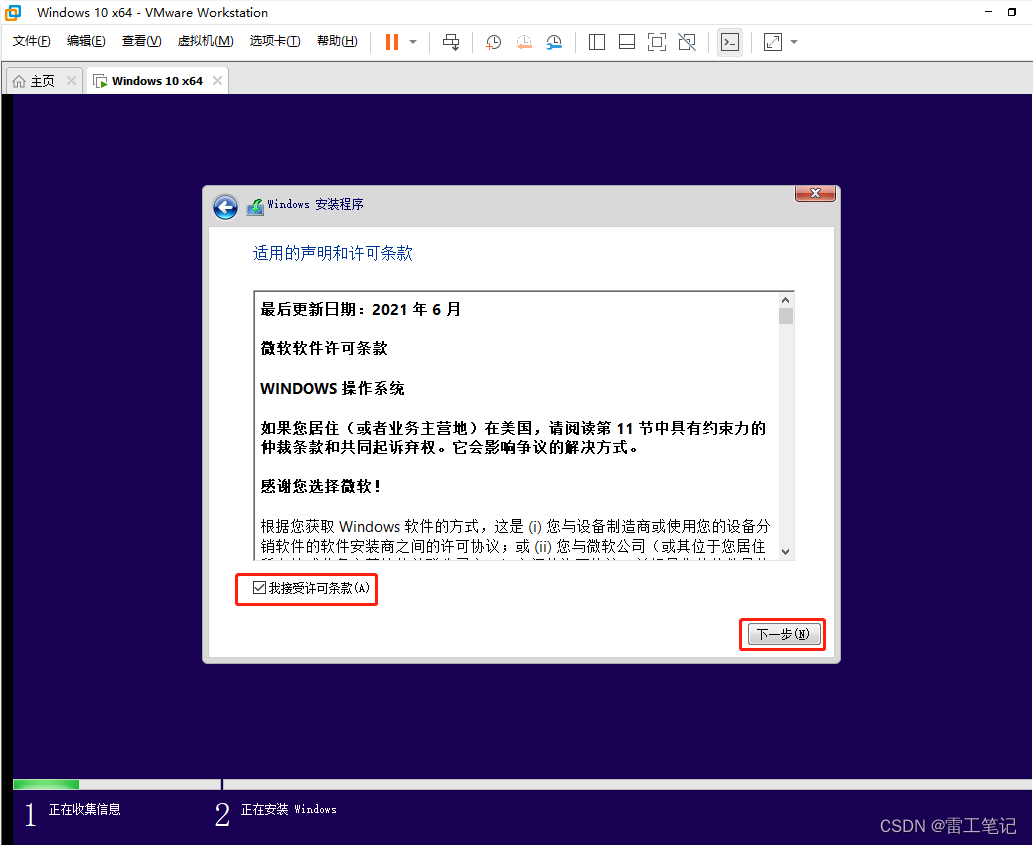The width and height of the screenshot is (1033, 845).
Task: Click 正在安装 Windows step label
Action: point(289,809)
